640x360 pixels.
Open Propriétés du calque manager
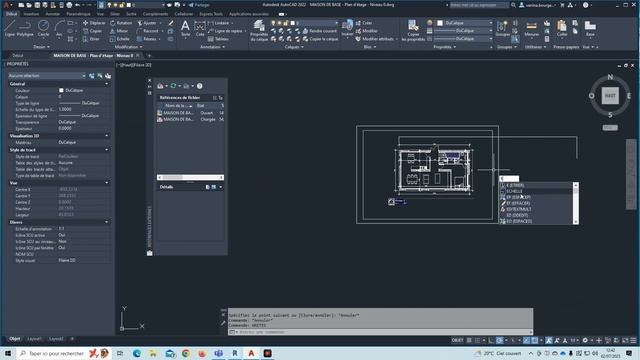(259, 31)
